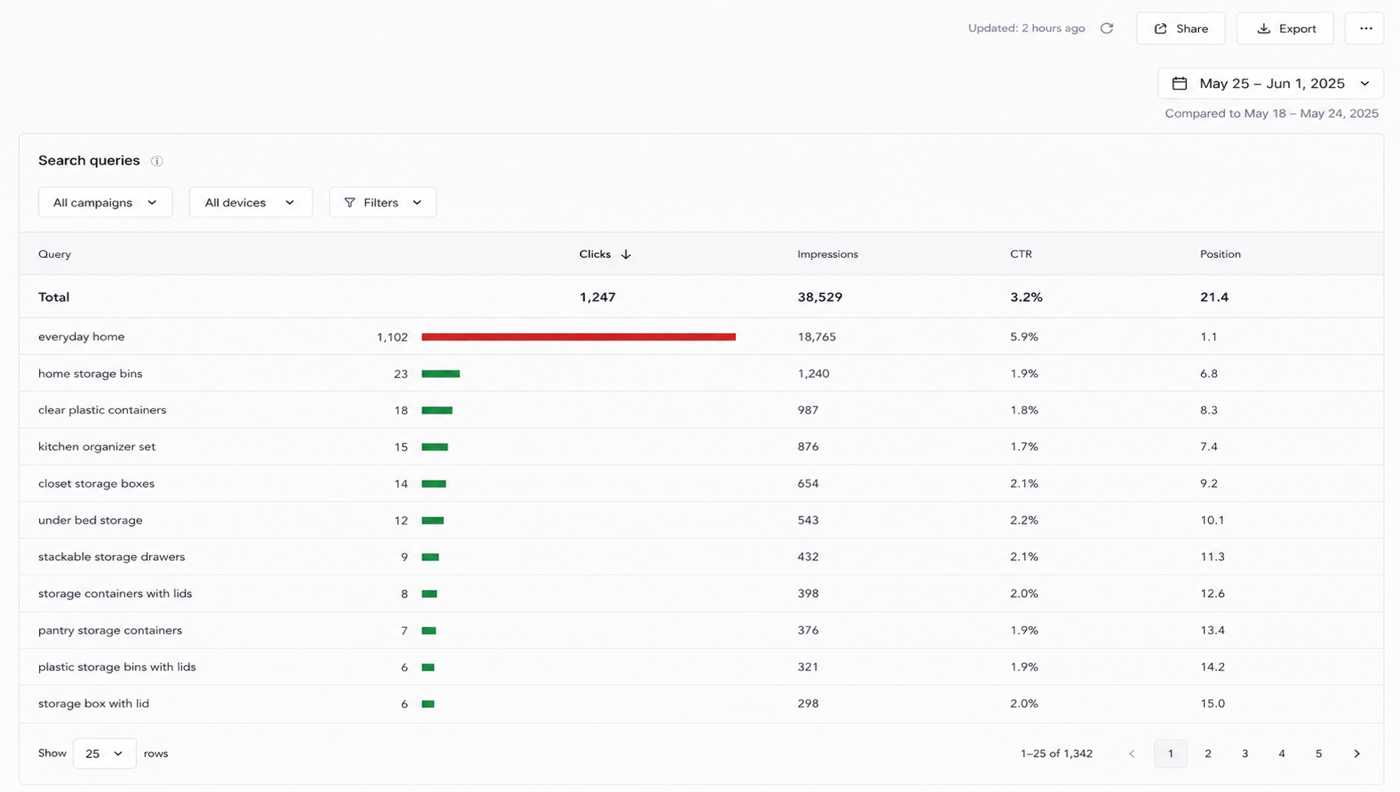1400x792 pixels.
Task: Click the refresh icon beside Updated
Action: coord(1107,28)
